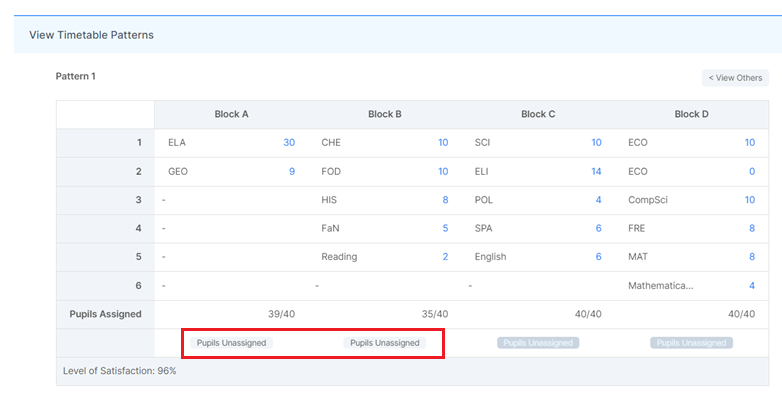Click FRE pupil count 8

[x=752, y=228]
